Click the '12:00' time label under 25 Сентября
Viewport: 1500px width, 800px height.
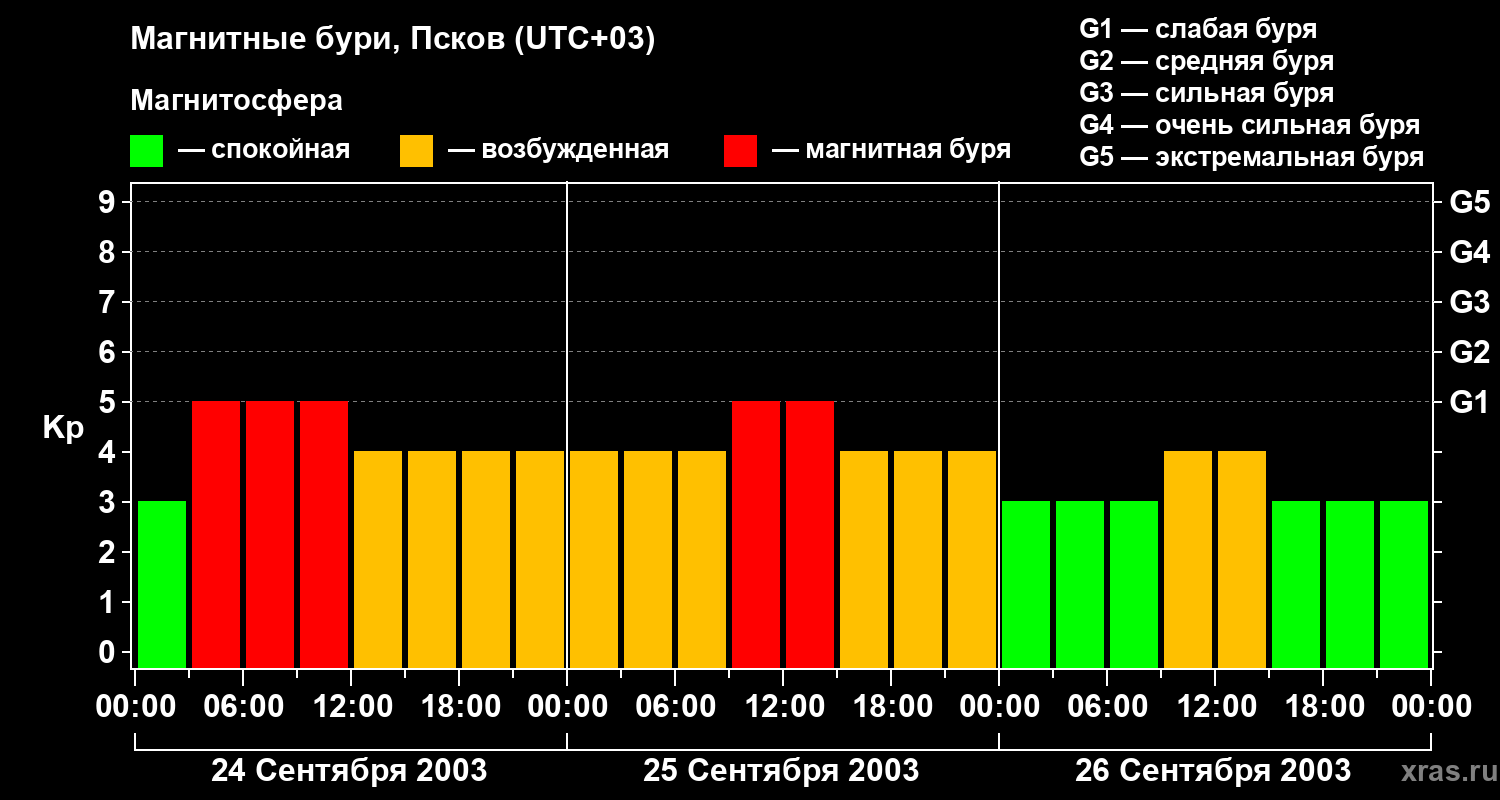coord(783,707)
